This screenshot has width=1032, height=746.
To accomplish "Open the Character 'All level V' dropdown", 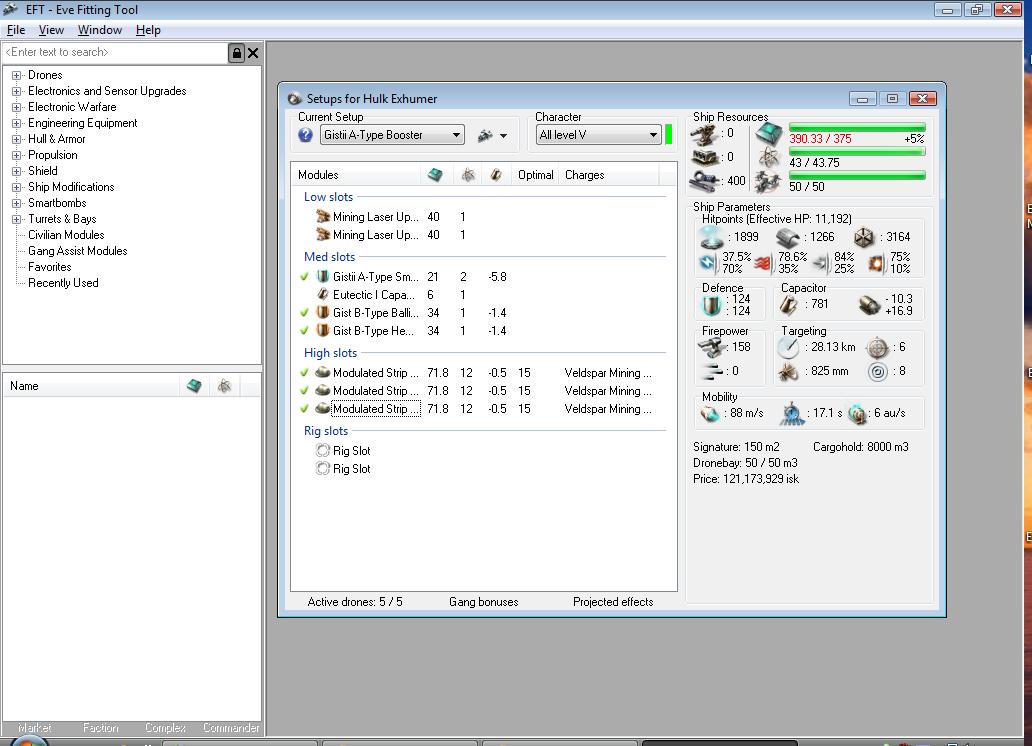I will pyautogui.click(x=653, y=135).
